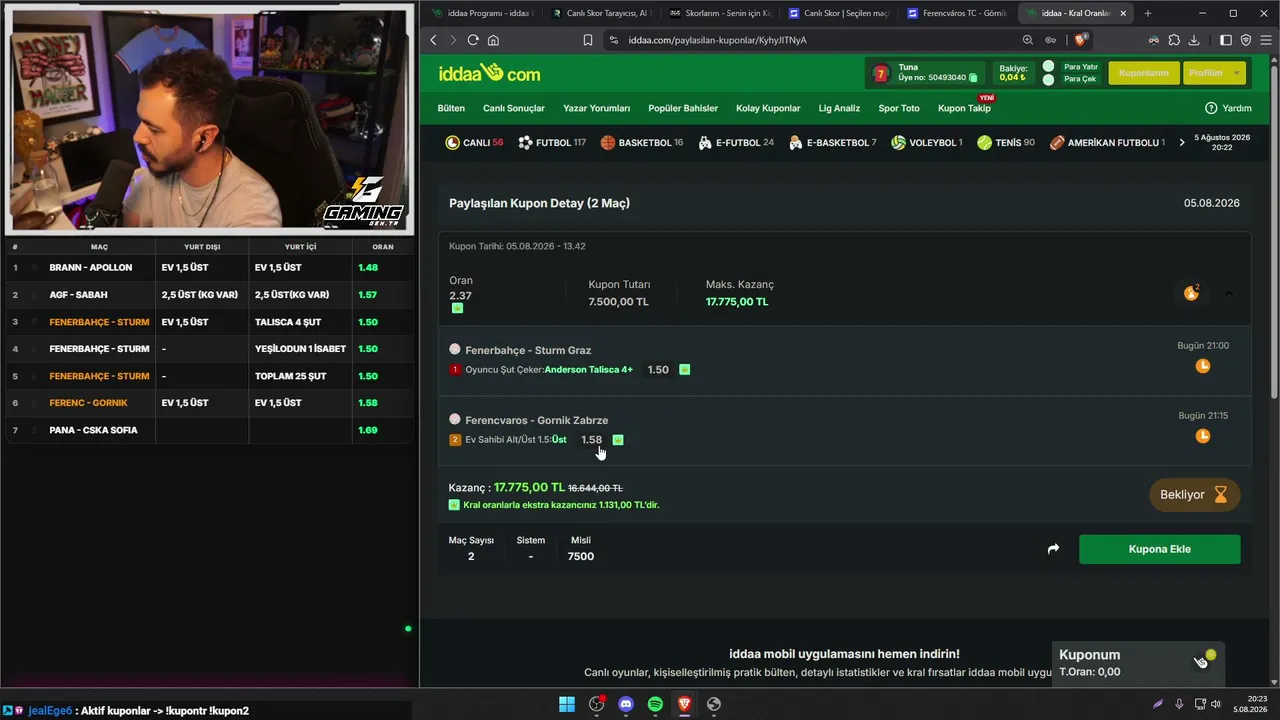Expand the Kuponum floating panel
Screen dimensions: 1280x720
pos(1138,662)
